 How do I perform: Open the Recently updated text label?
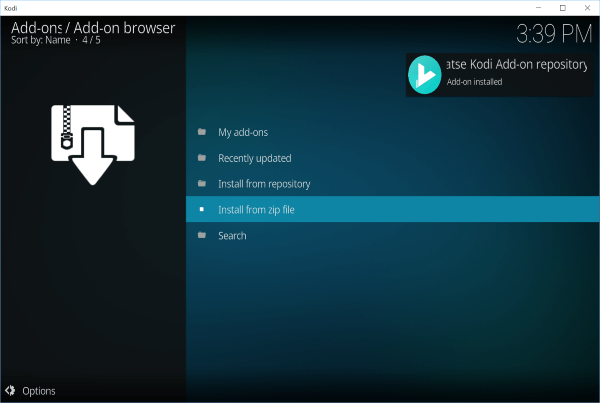255,158
